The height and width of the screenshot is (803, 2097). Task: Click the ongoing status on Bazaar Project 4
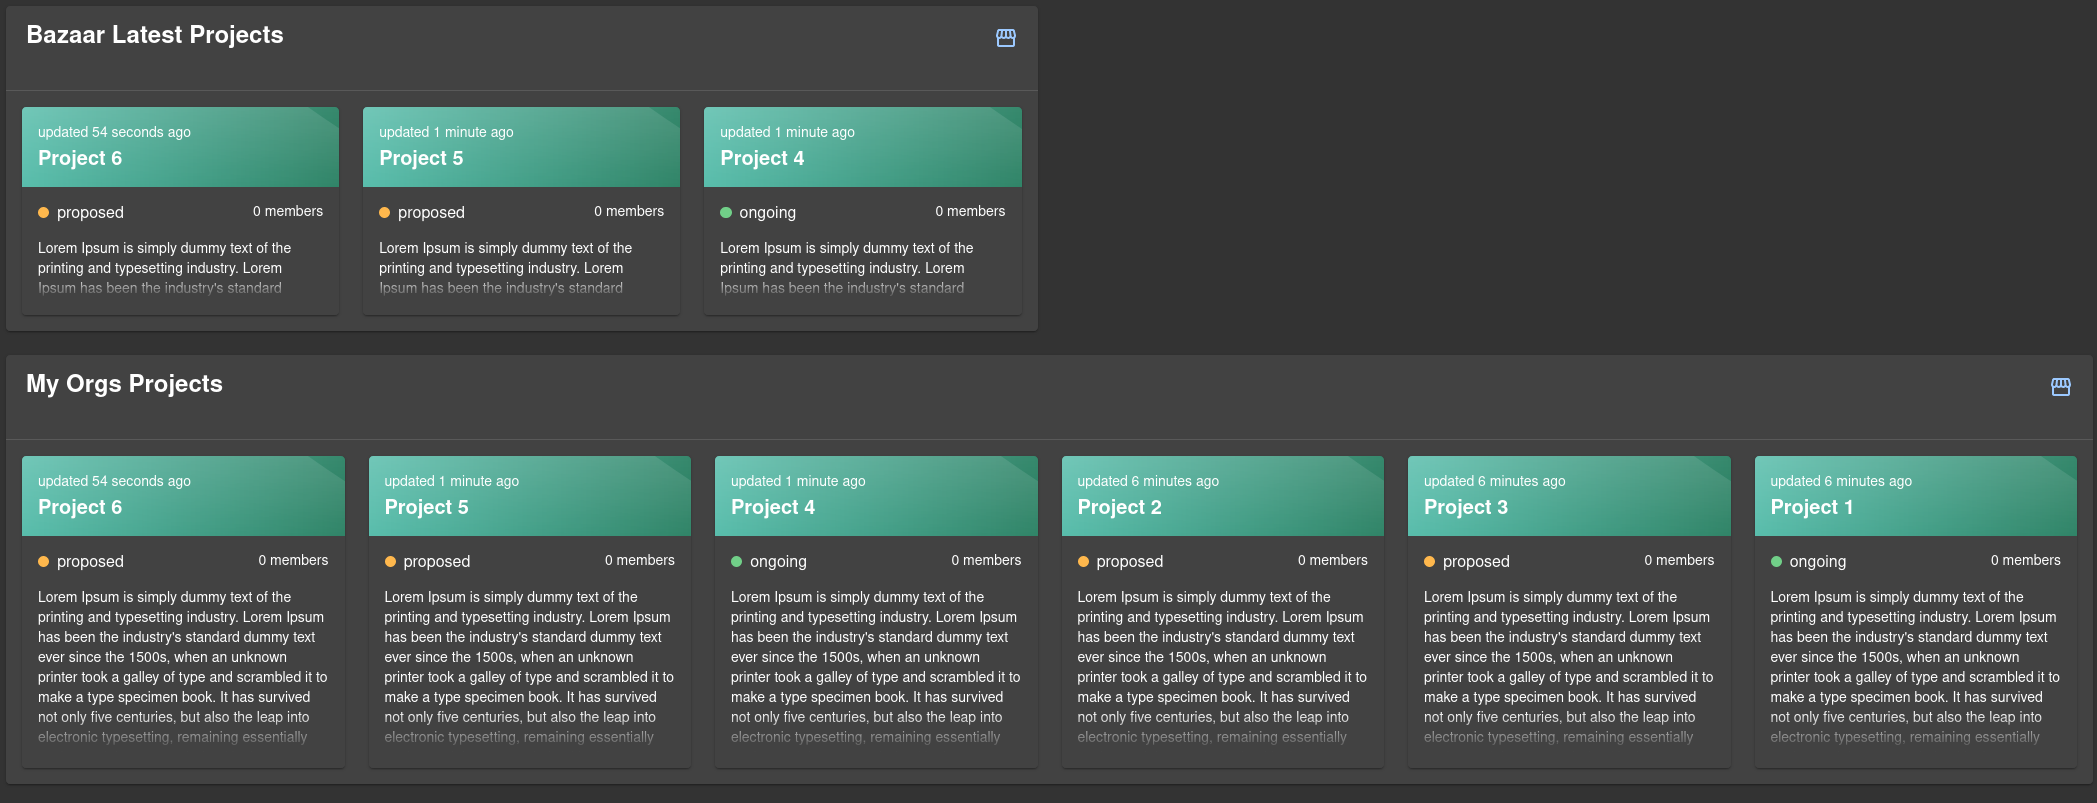(767, 213)
